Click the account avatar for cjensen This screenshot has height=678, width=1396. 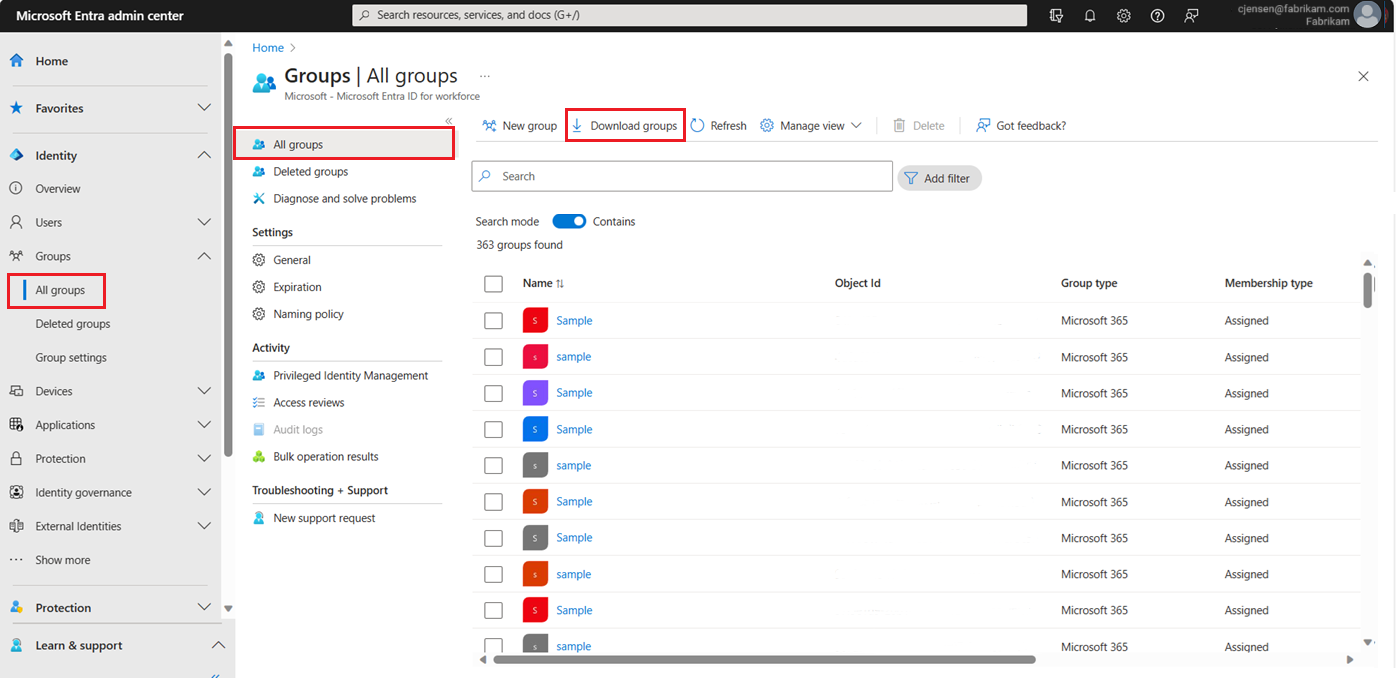click(1366, 15)
